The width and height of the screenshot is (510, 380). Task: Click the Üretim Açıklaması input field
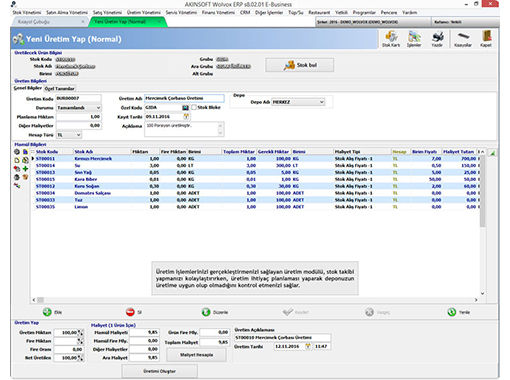tap(283, 338)
